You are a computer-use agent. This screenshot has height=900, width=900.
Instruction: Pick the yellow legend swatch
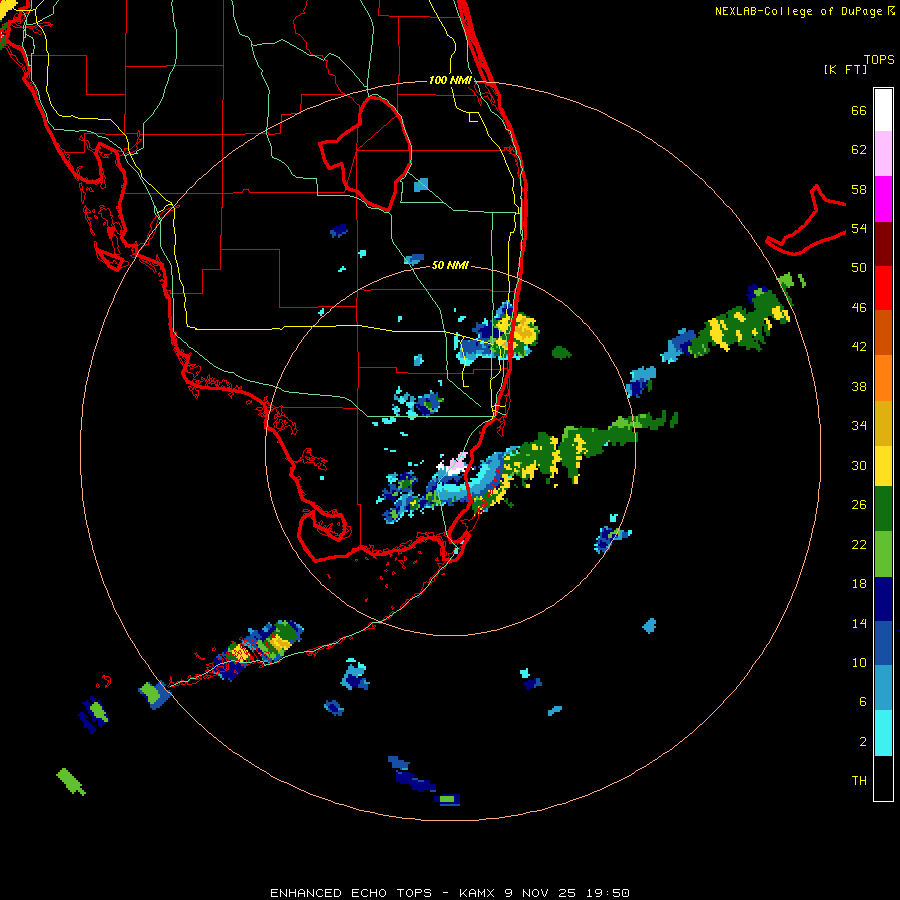(883, 466)
